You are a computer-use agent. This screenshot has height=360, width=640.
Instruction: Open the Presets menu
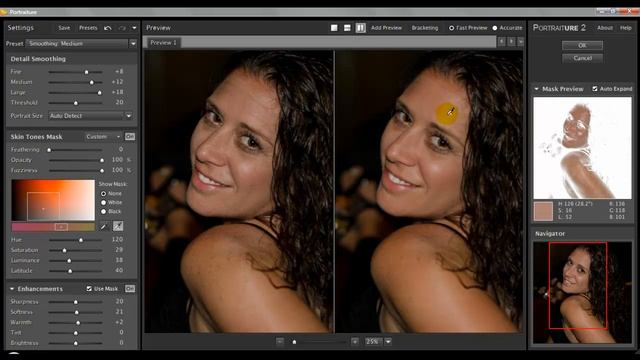[88, 28]
